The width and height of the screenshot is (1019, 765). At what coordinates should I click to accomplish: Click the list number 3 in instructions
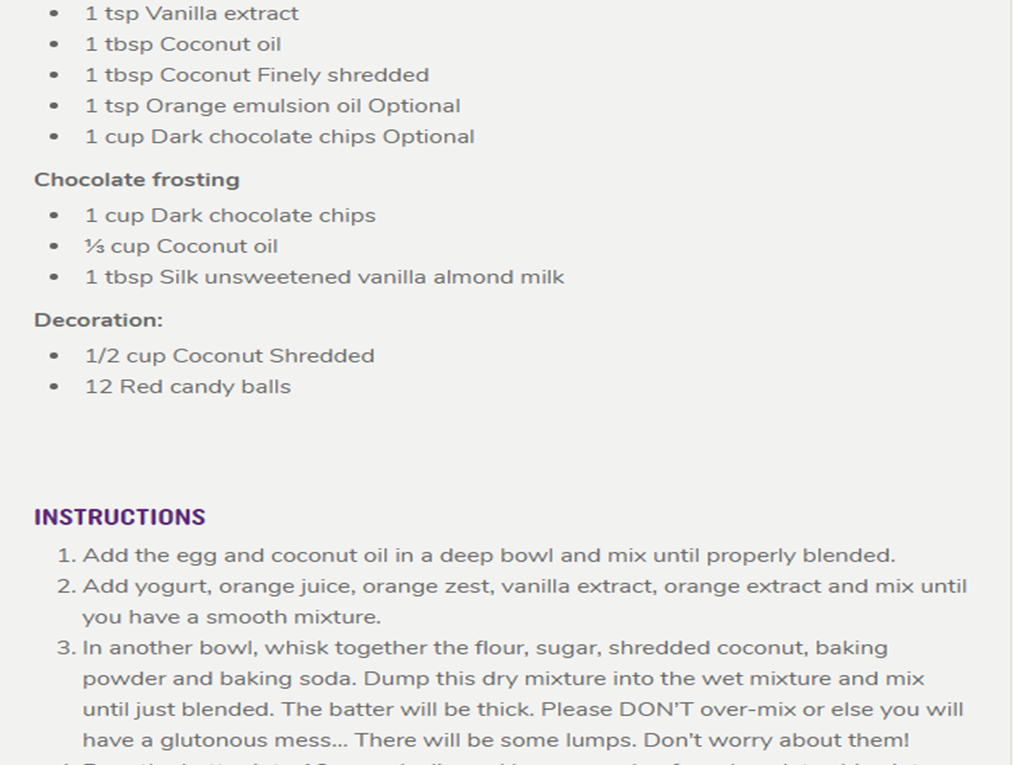coord(67,648)
